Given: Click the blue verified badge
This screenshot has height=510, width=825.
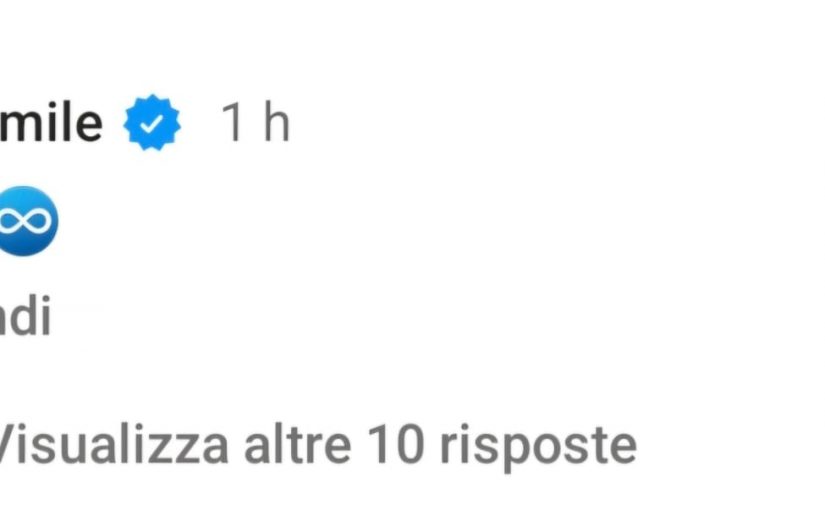Looking at the screenshot, I should (152, 123).
